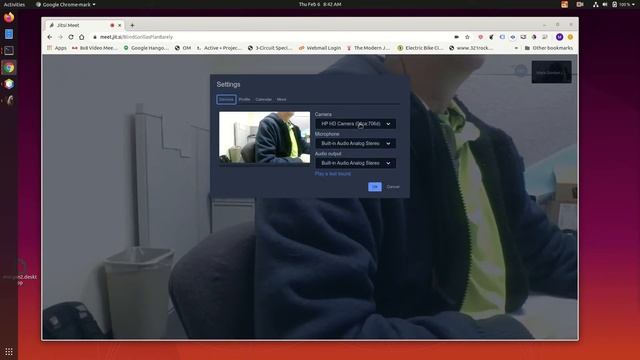Open the Activities overview
640x360 pixels.
coord(14,4)
